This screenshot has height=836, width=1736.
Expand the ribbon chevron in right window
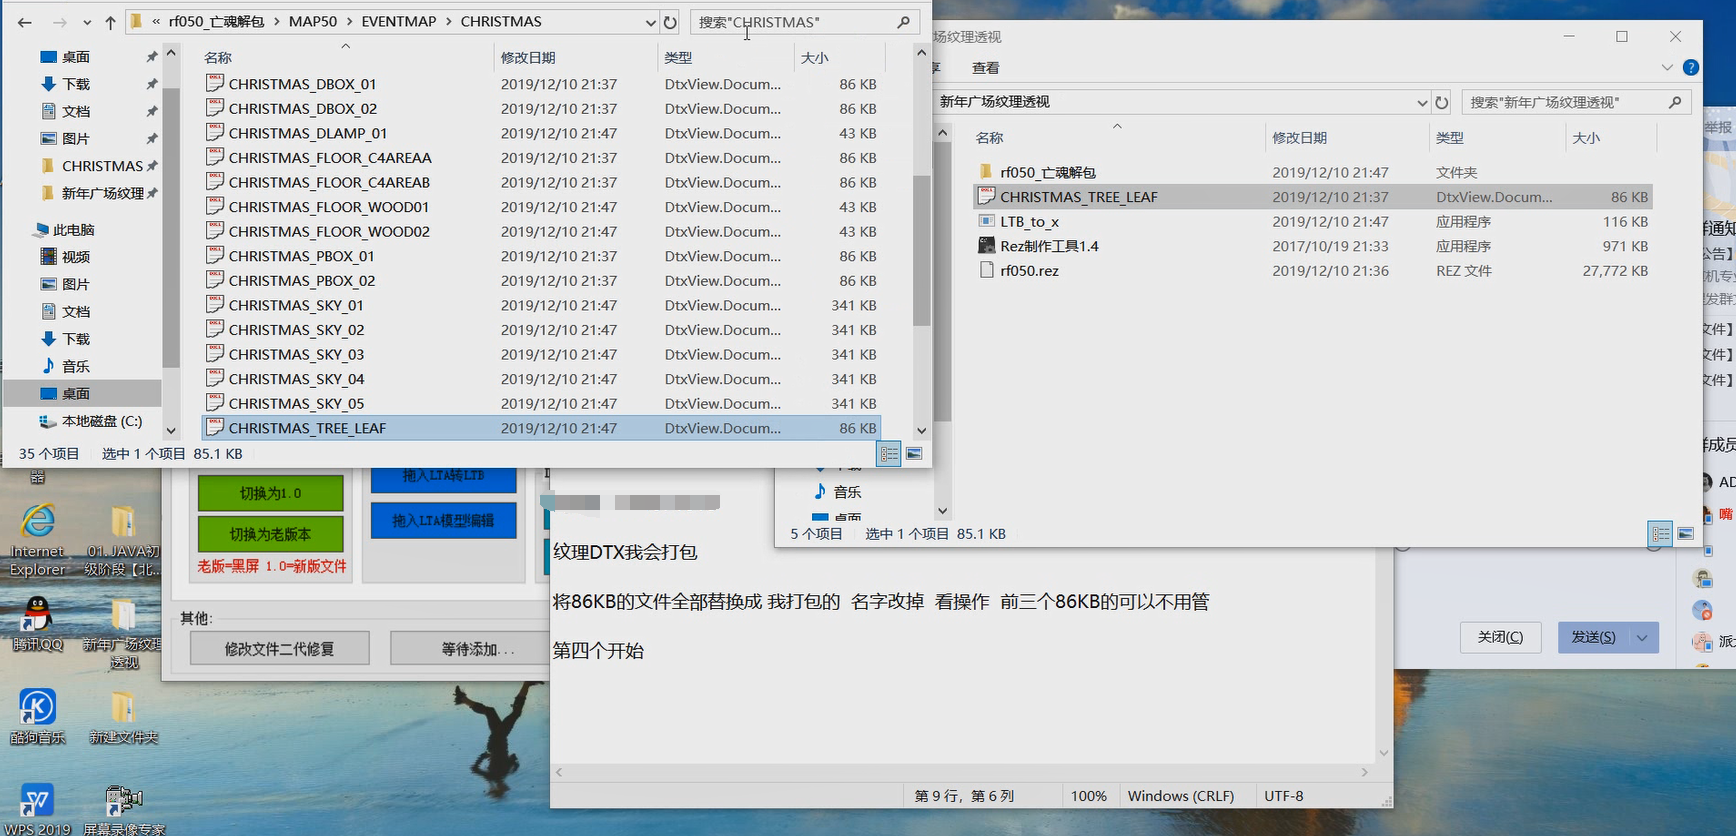1667,68
